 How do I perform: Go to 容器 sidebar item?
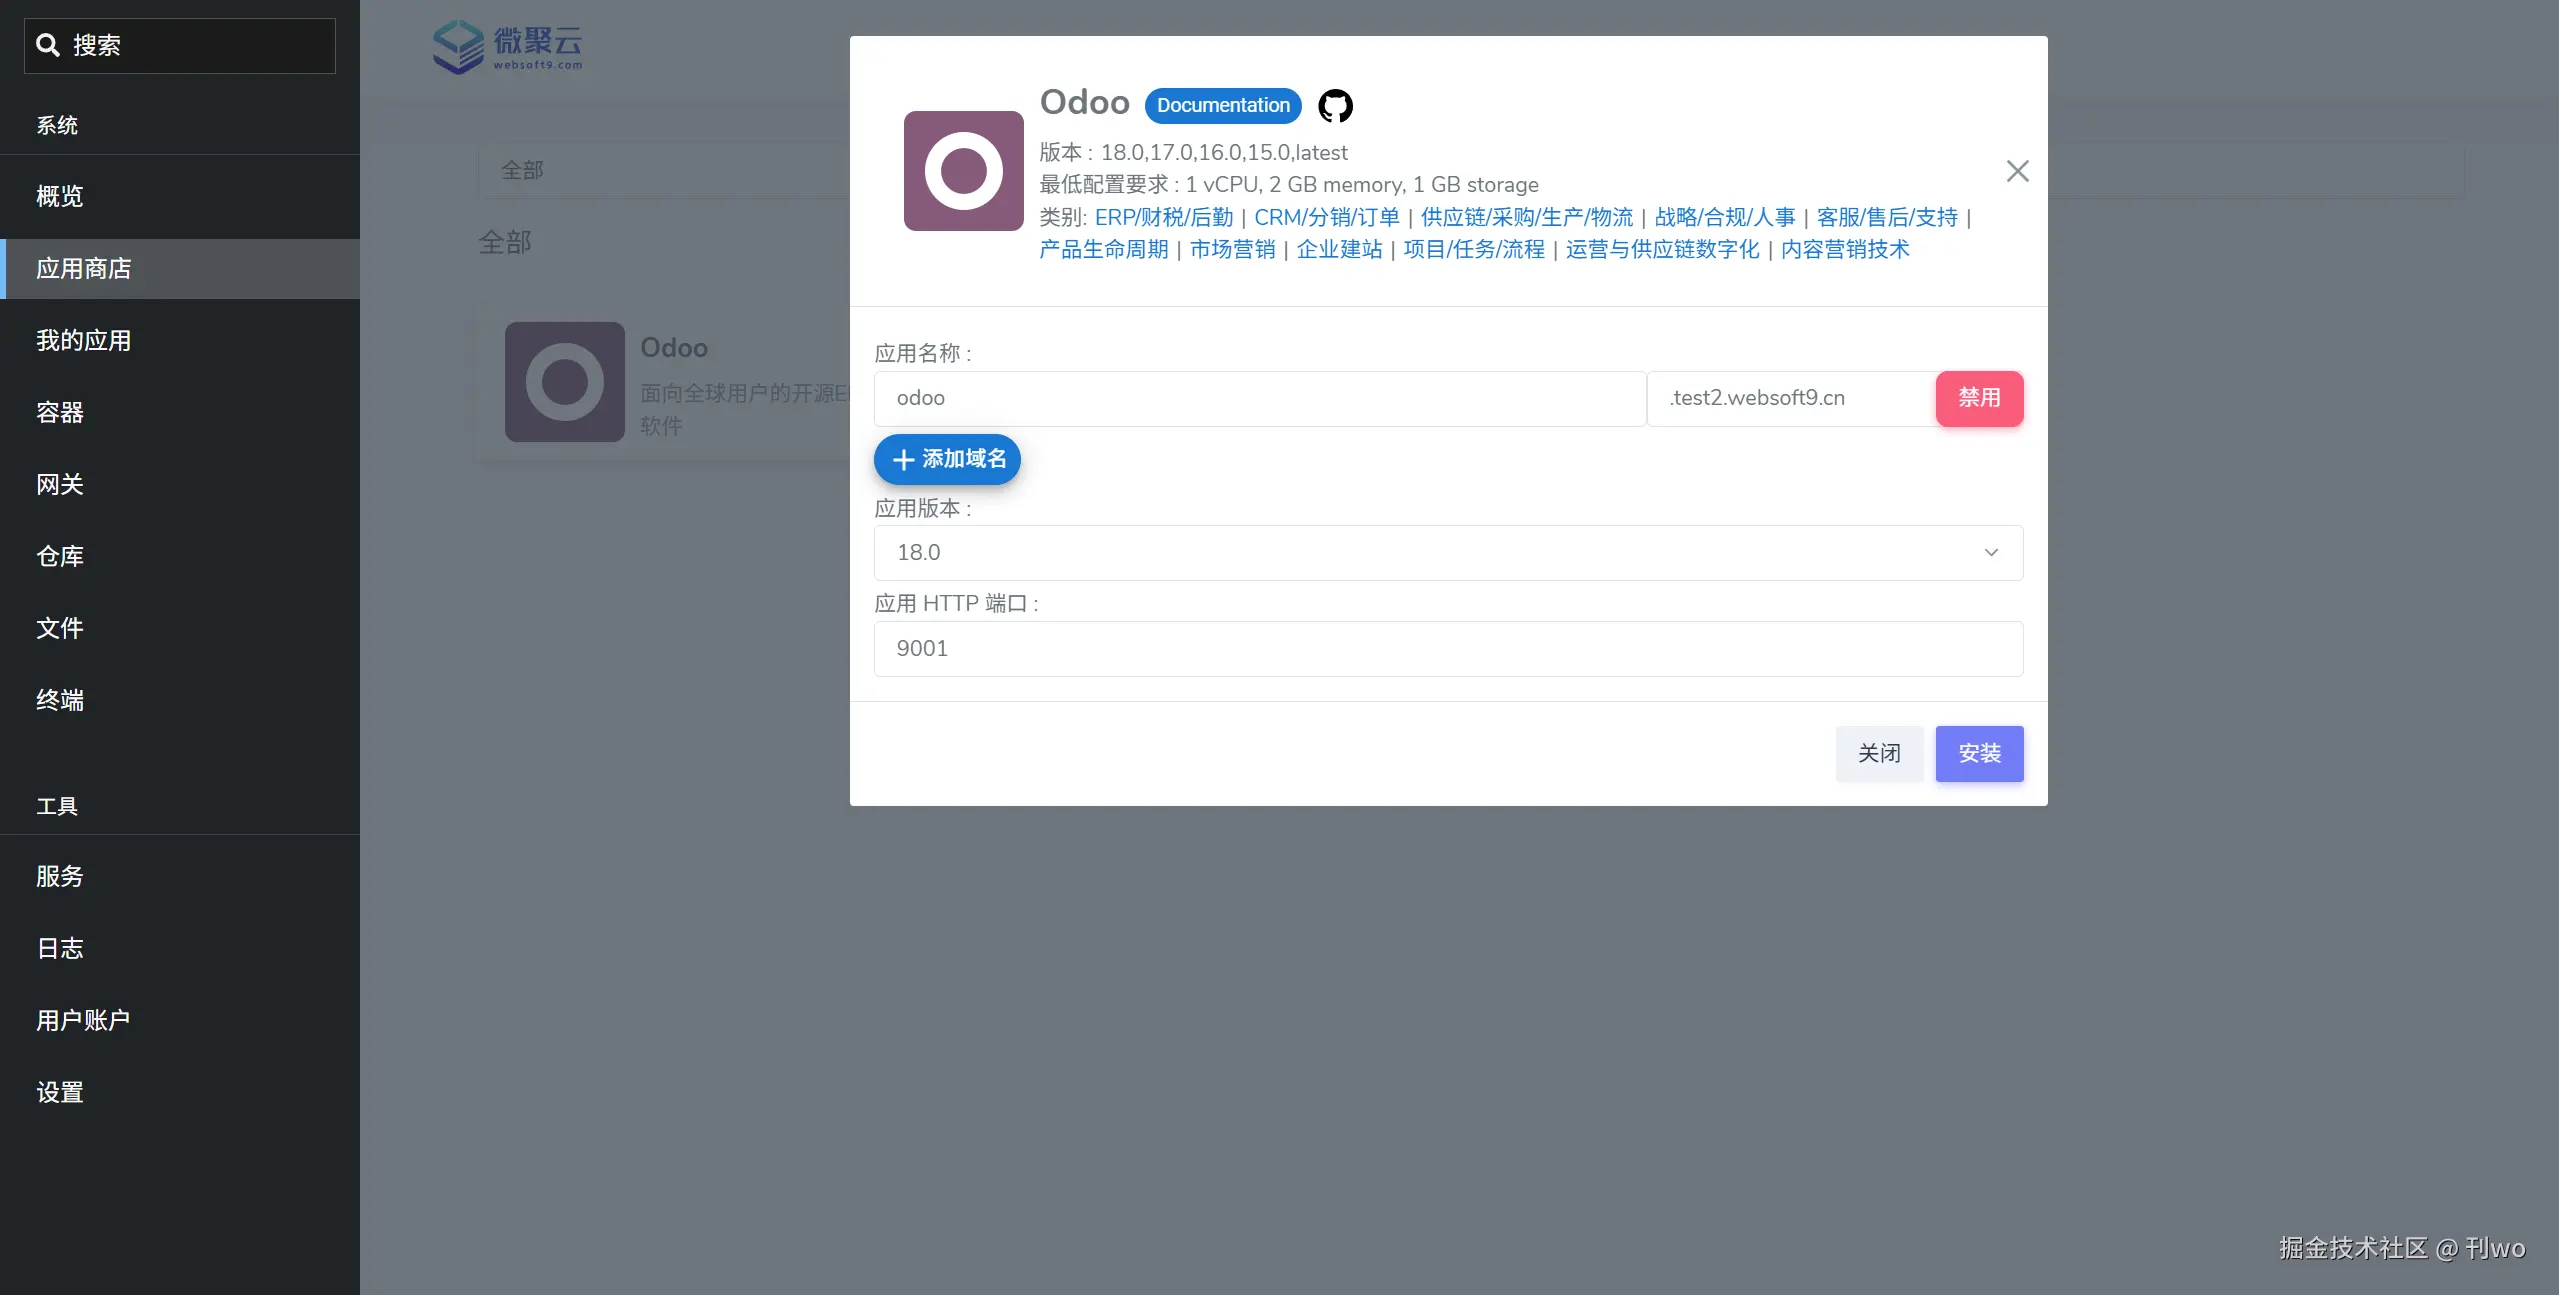coord(60,413)
